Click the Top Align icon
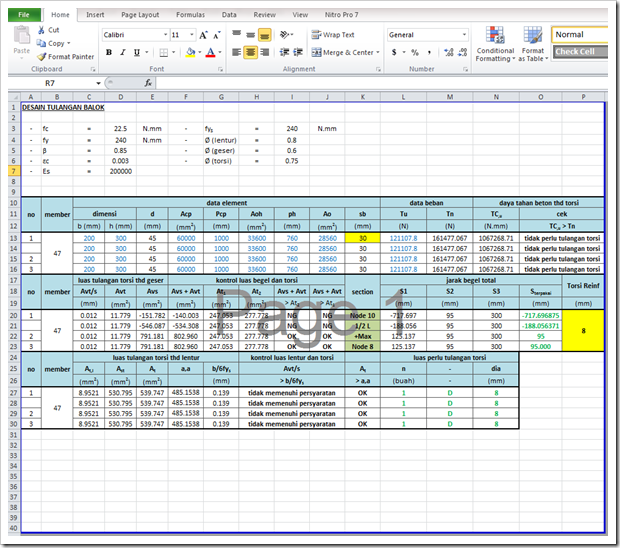 (236, 35)
